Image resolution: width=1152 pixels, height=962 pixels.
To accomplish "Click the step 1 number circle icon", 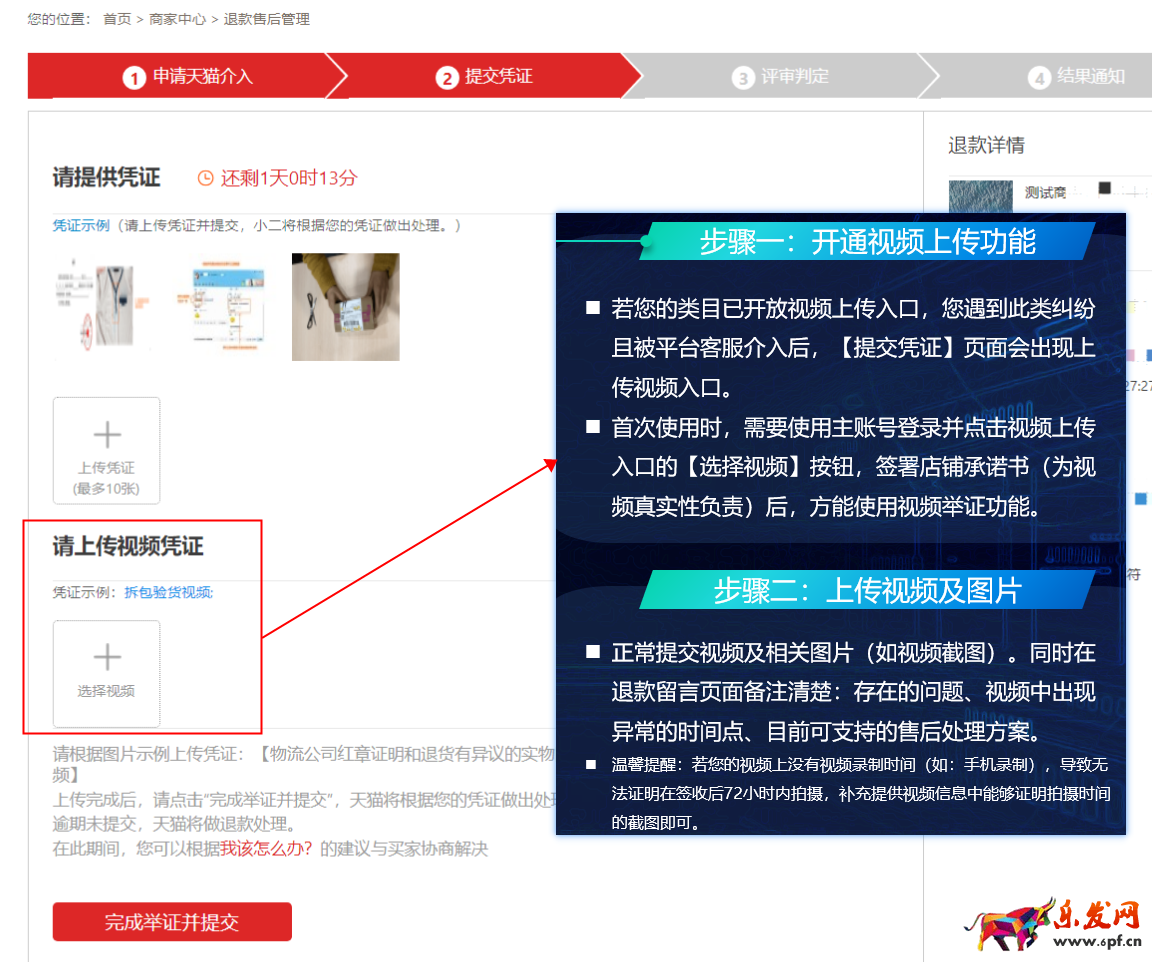I will click(134, 78).
